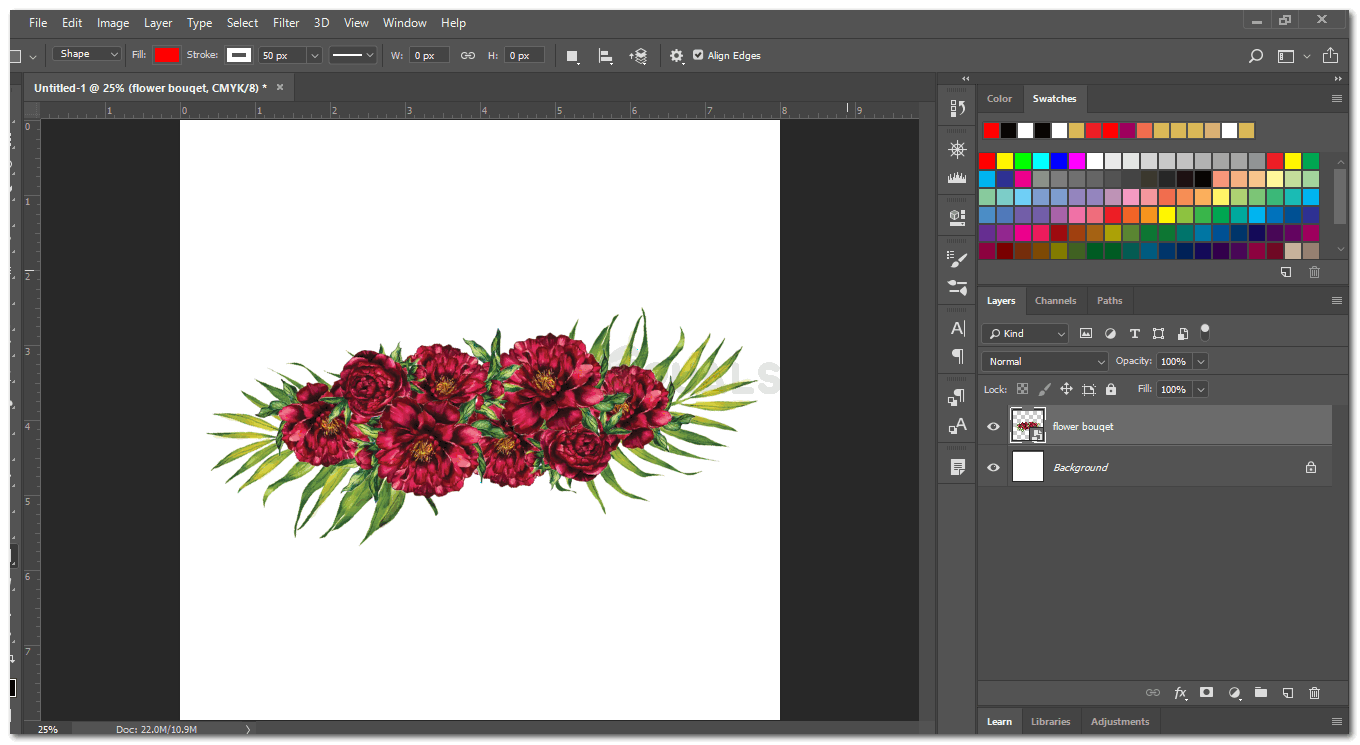Create a new group folder icon
Viewport: 1360px width, 745px height.
pyautogui.click(x=1261, y=692)
